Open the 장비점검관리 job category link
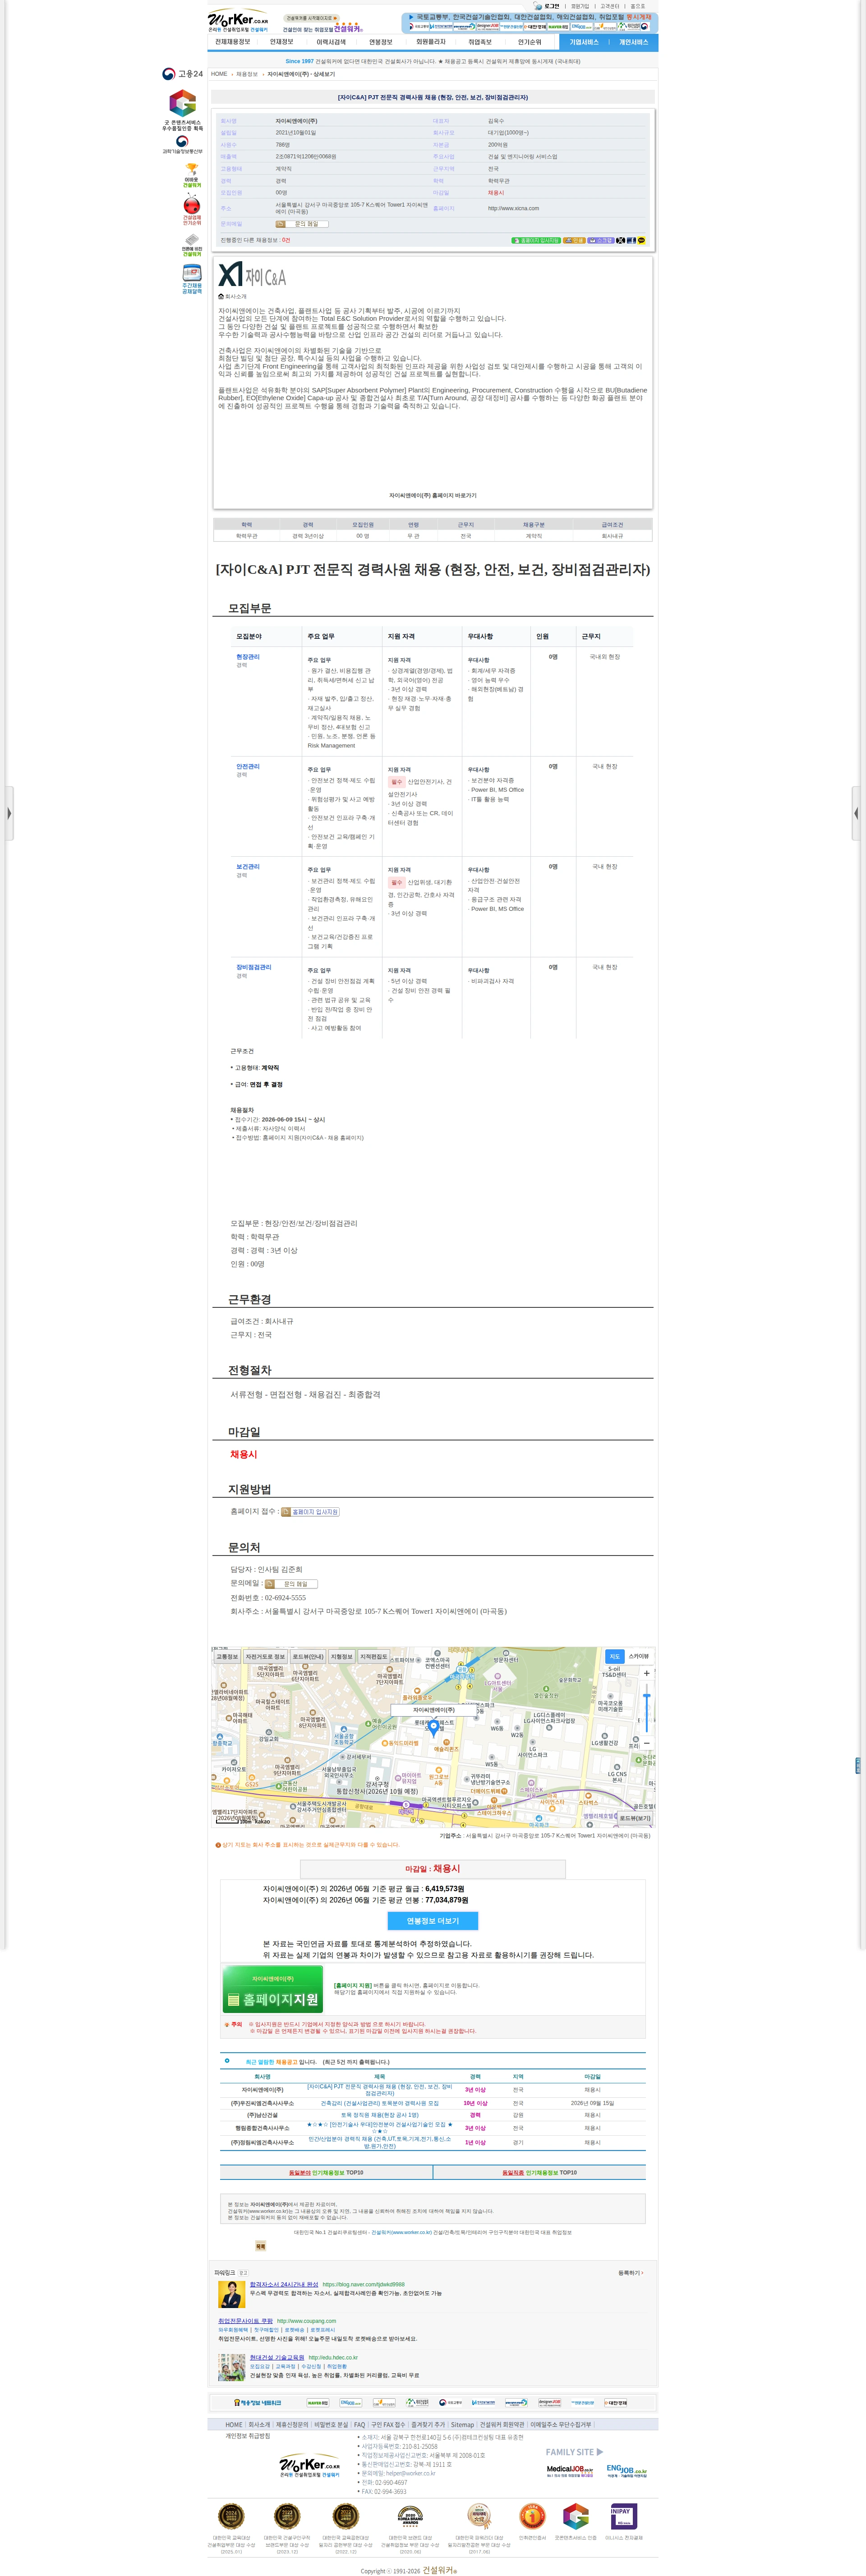The image size is (866, 2576). pyautogui.click(x=253, y=967)
